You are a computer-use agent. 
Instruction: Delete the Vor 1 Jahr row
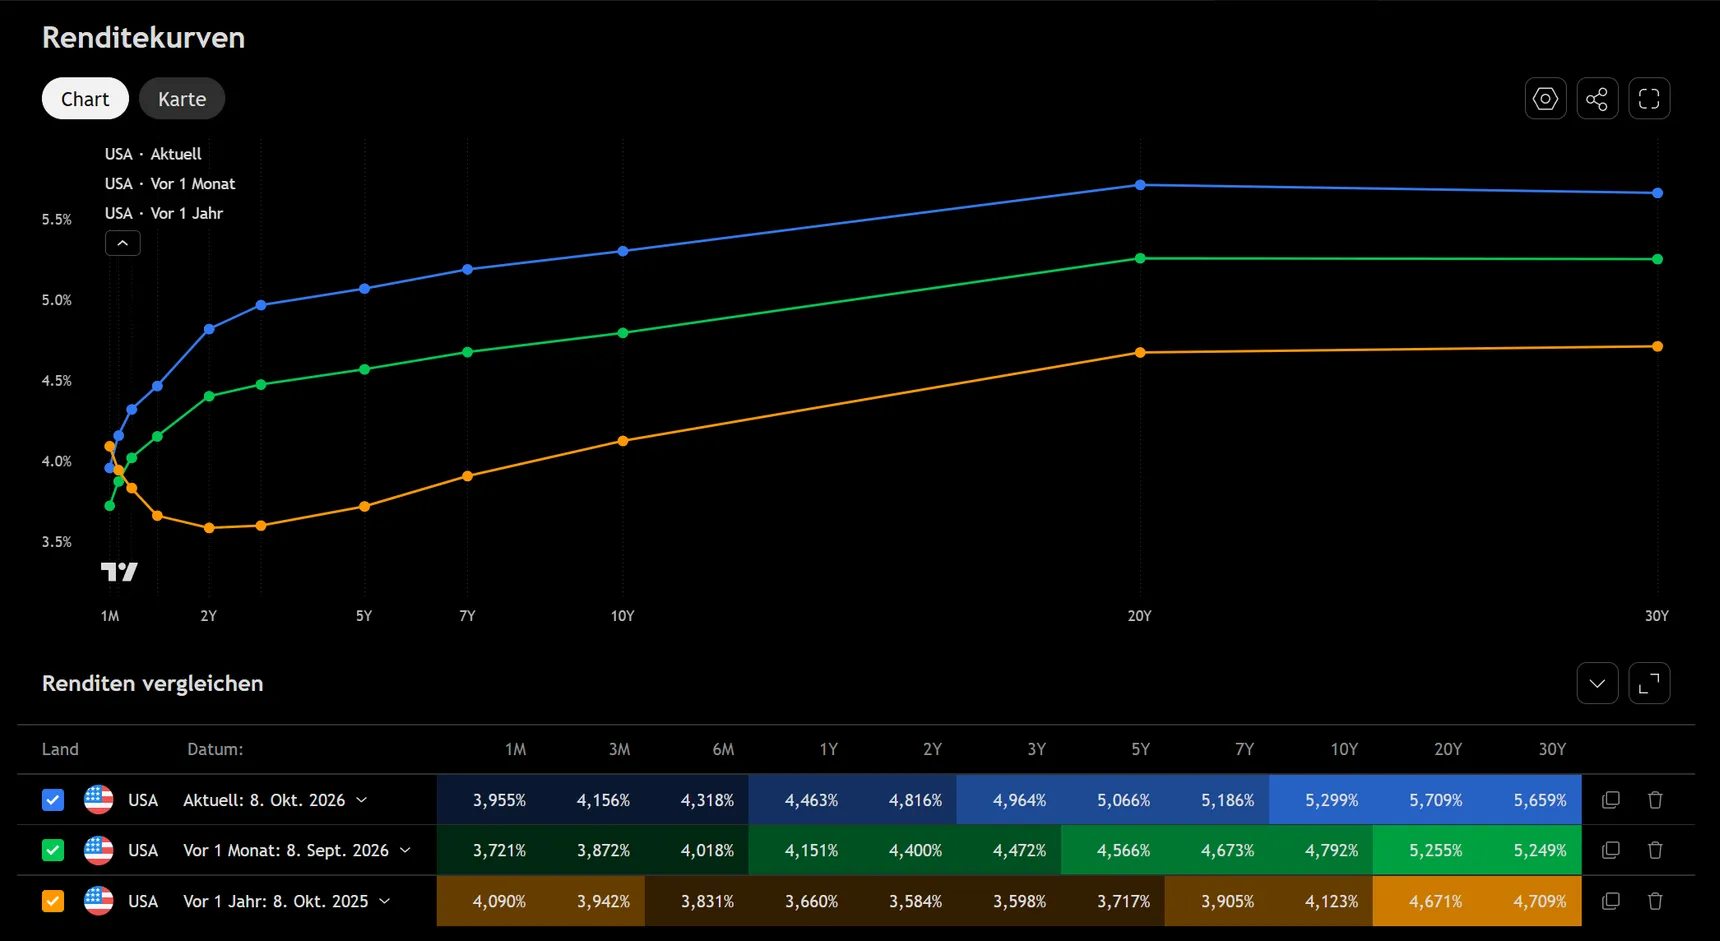point(1655,901)
